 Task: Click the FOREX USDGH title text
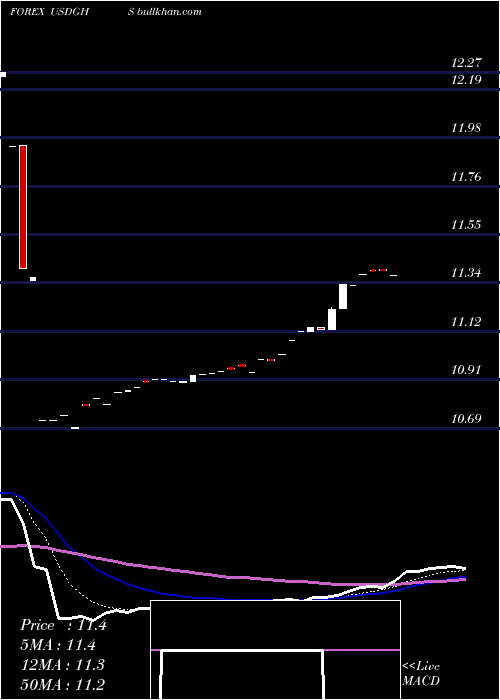[x=50, y=12]
